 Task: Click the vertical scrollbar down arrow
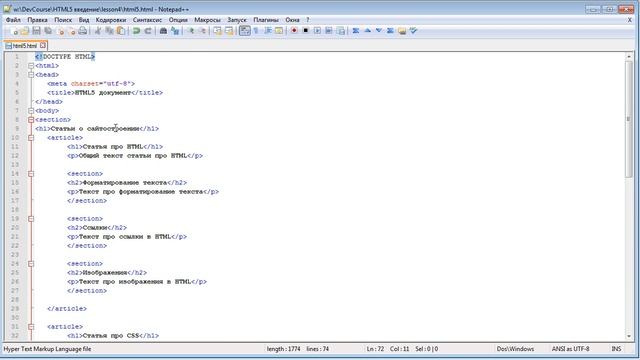pyautogui.click(x=629, y=336)
